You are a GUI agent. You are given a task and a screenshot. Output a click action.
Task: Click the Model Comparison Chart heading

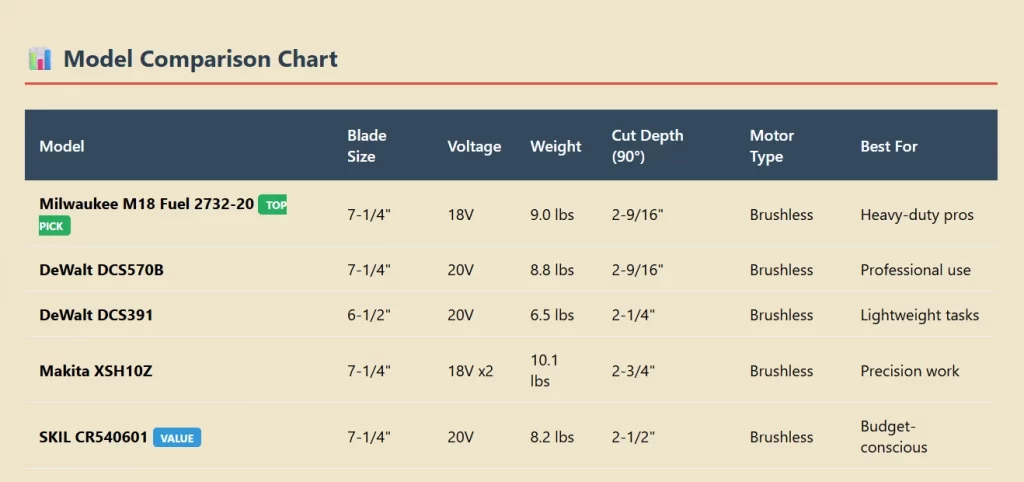pos(200,59)
